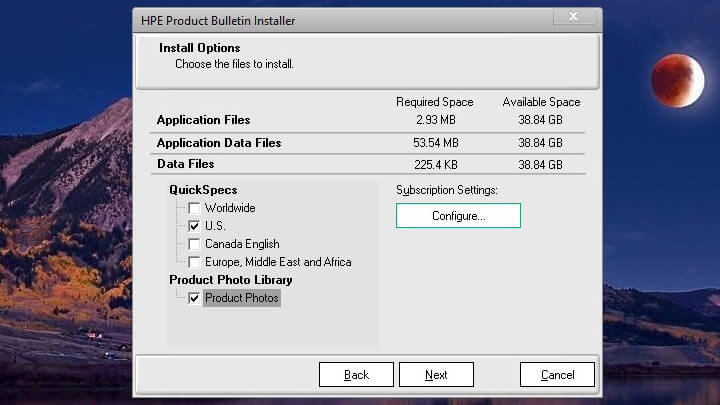Click the Available Space column header
This screenshot has height=405, width=720.
[541, 102]
